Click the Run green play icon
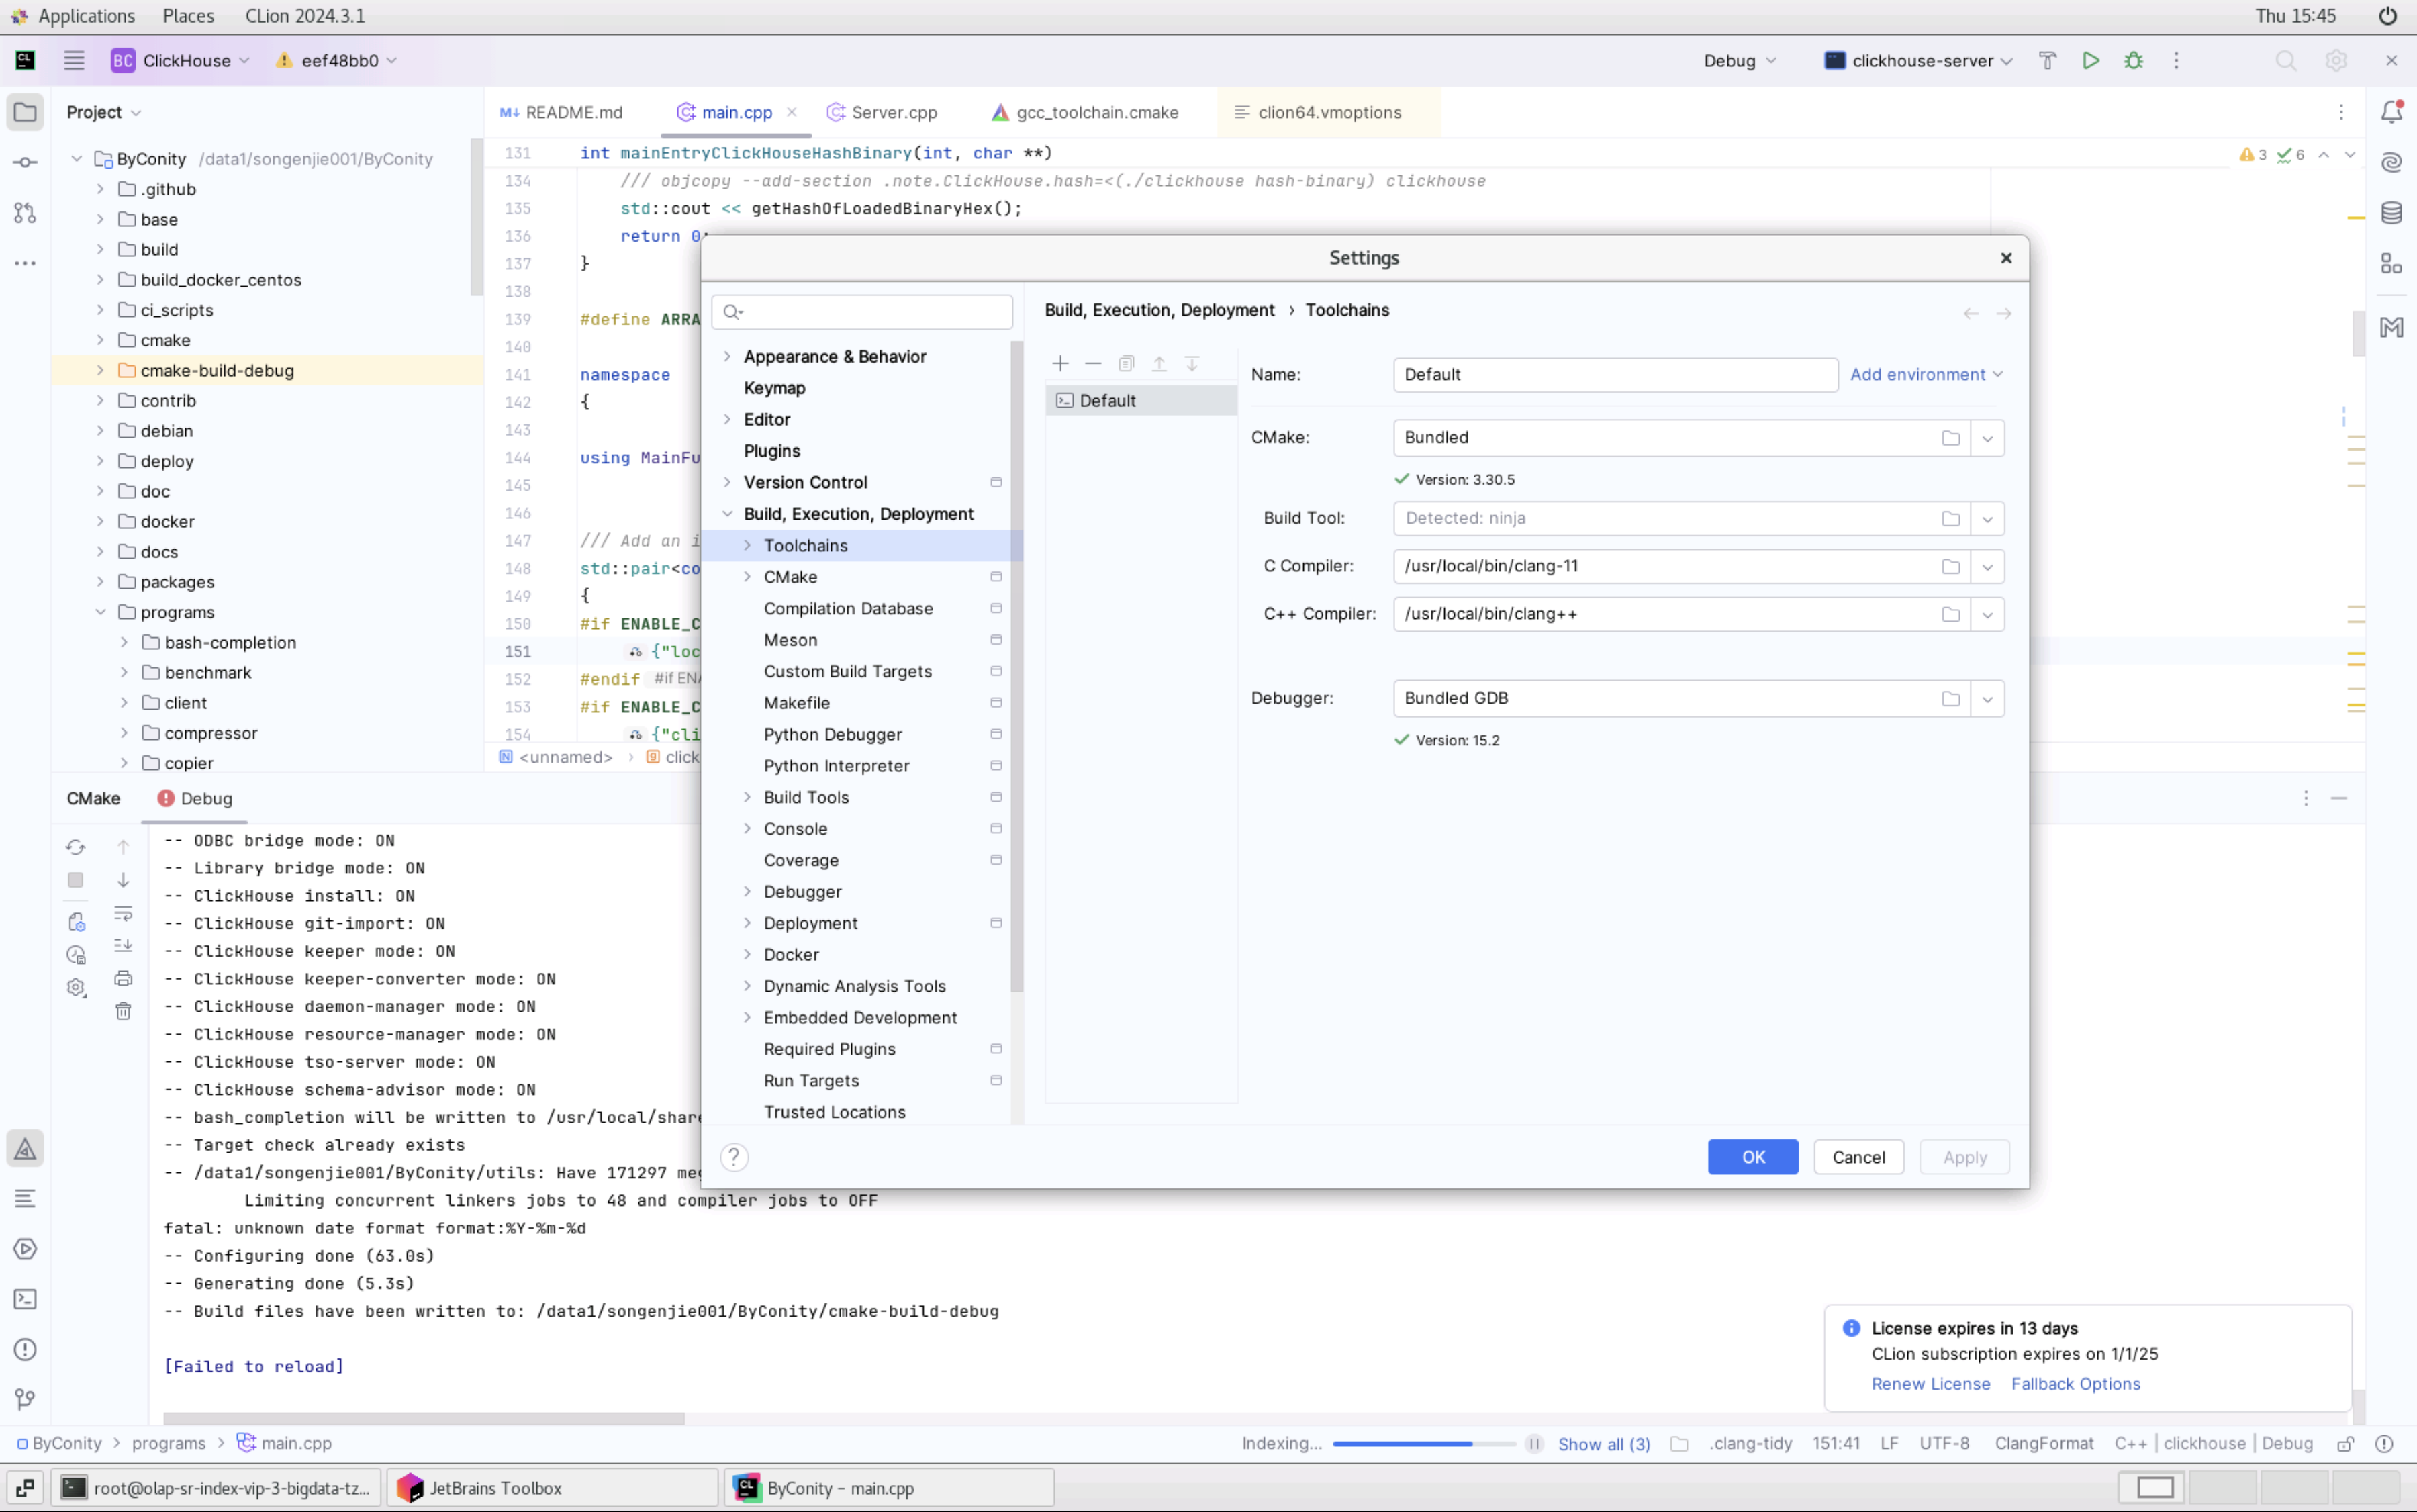 point(2090,61)
